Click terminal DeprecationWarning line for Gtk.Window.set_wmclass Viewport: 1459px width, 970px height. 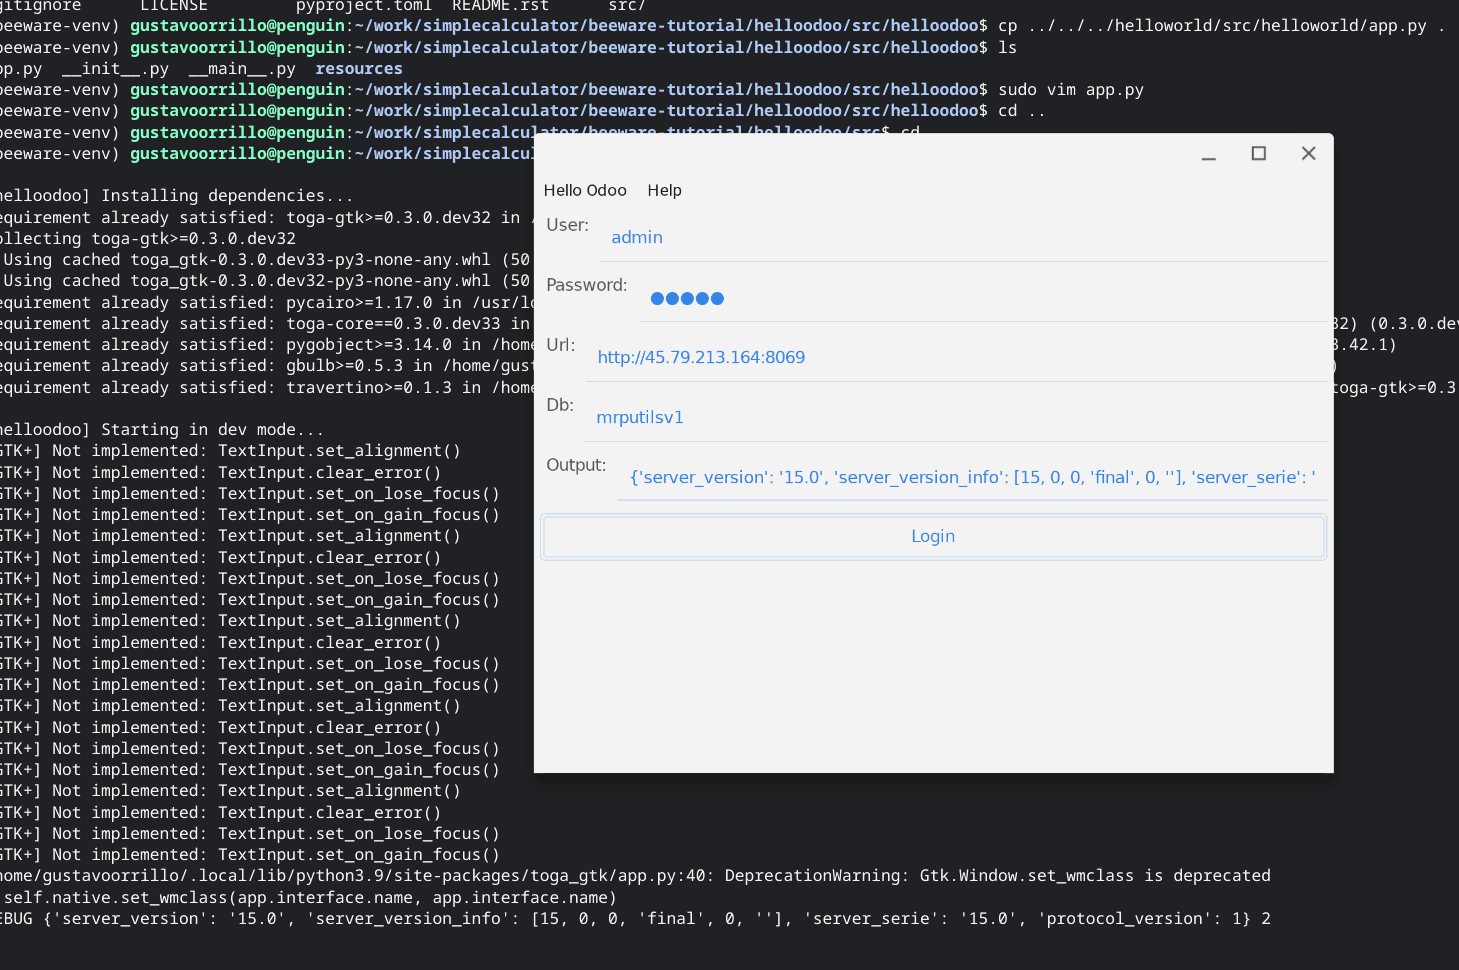636,876
